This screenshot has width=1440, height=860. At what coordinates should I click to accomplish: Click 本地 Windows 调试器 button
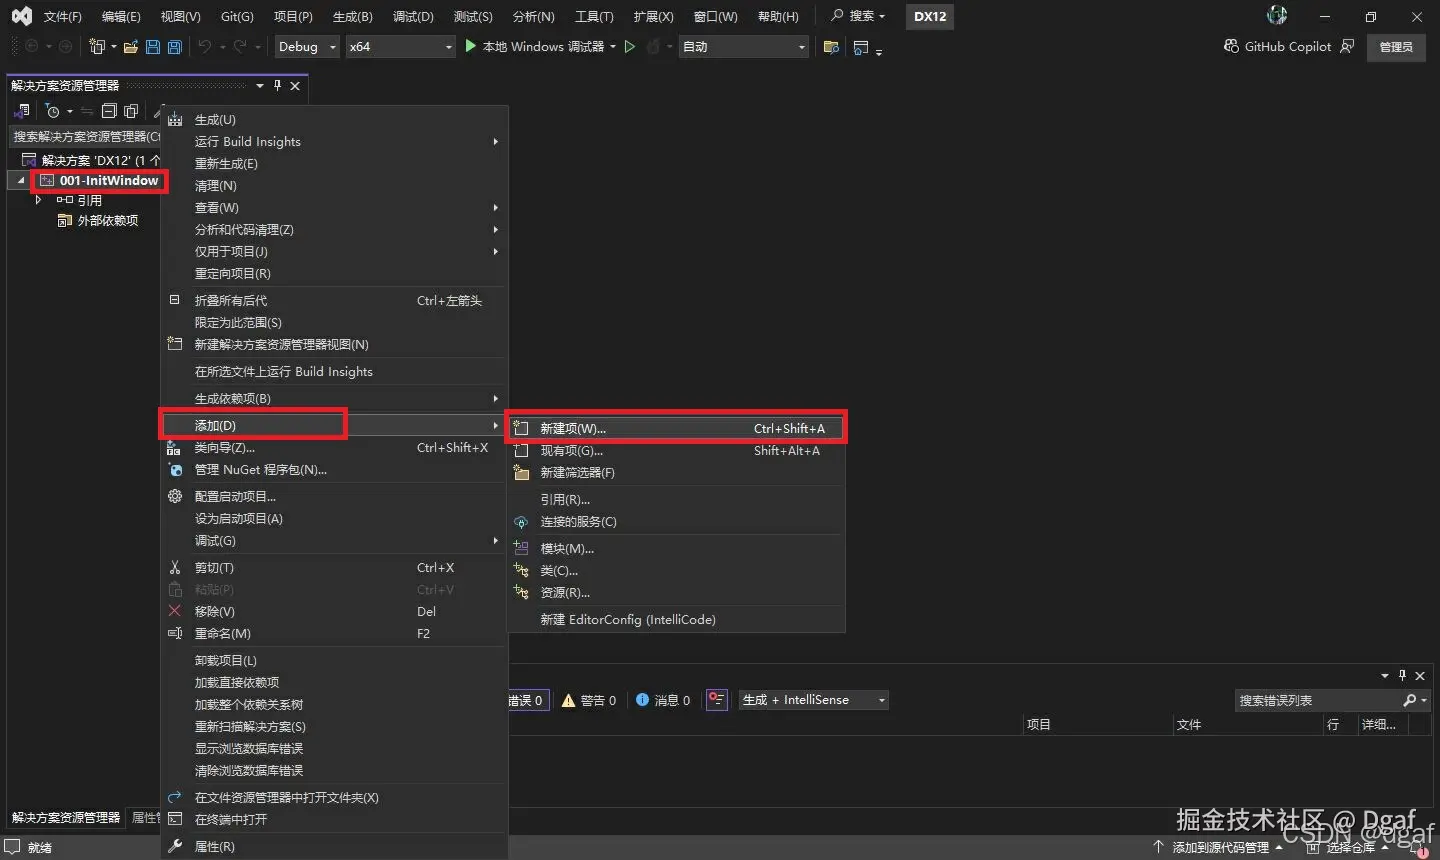click(534, 47)
